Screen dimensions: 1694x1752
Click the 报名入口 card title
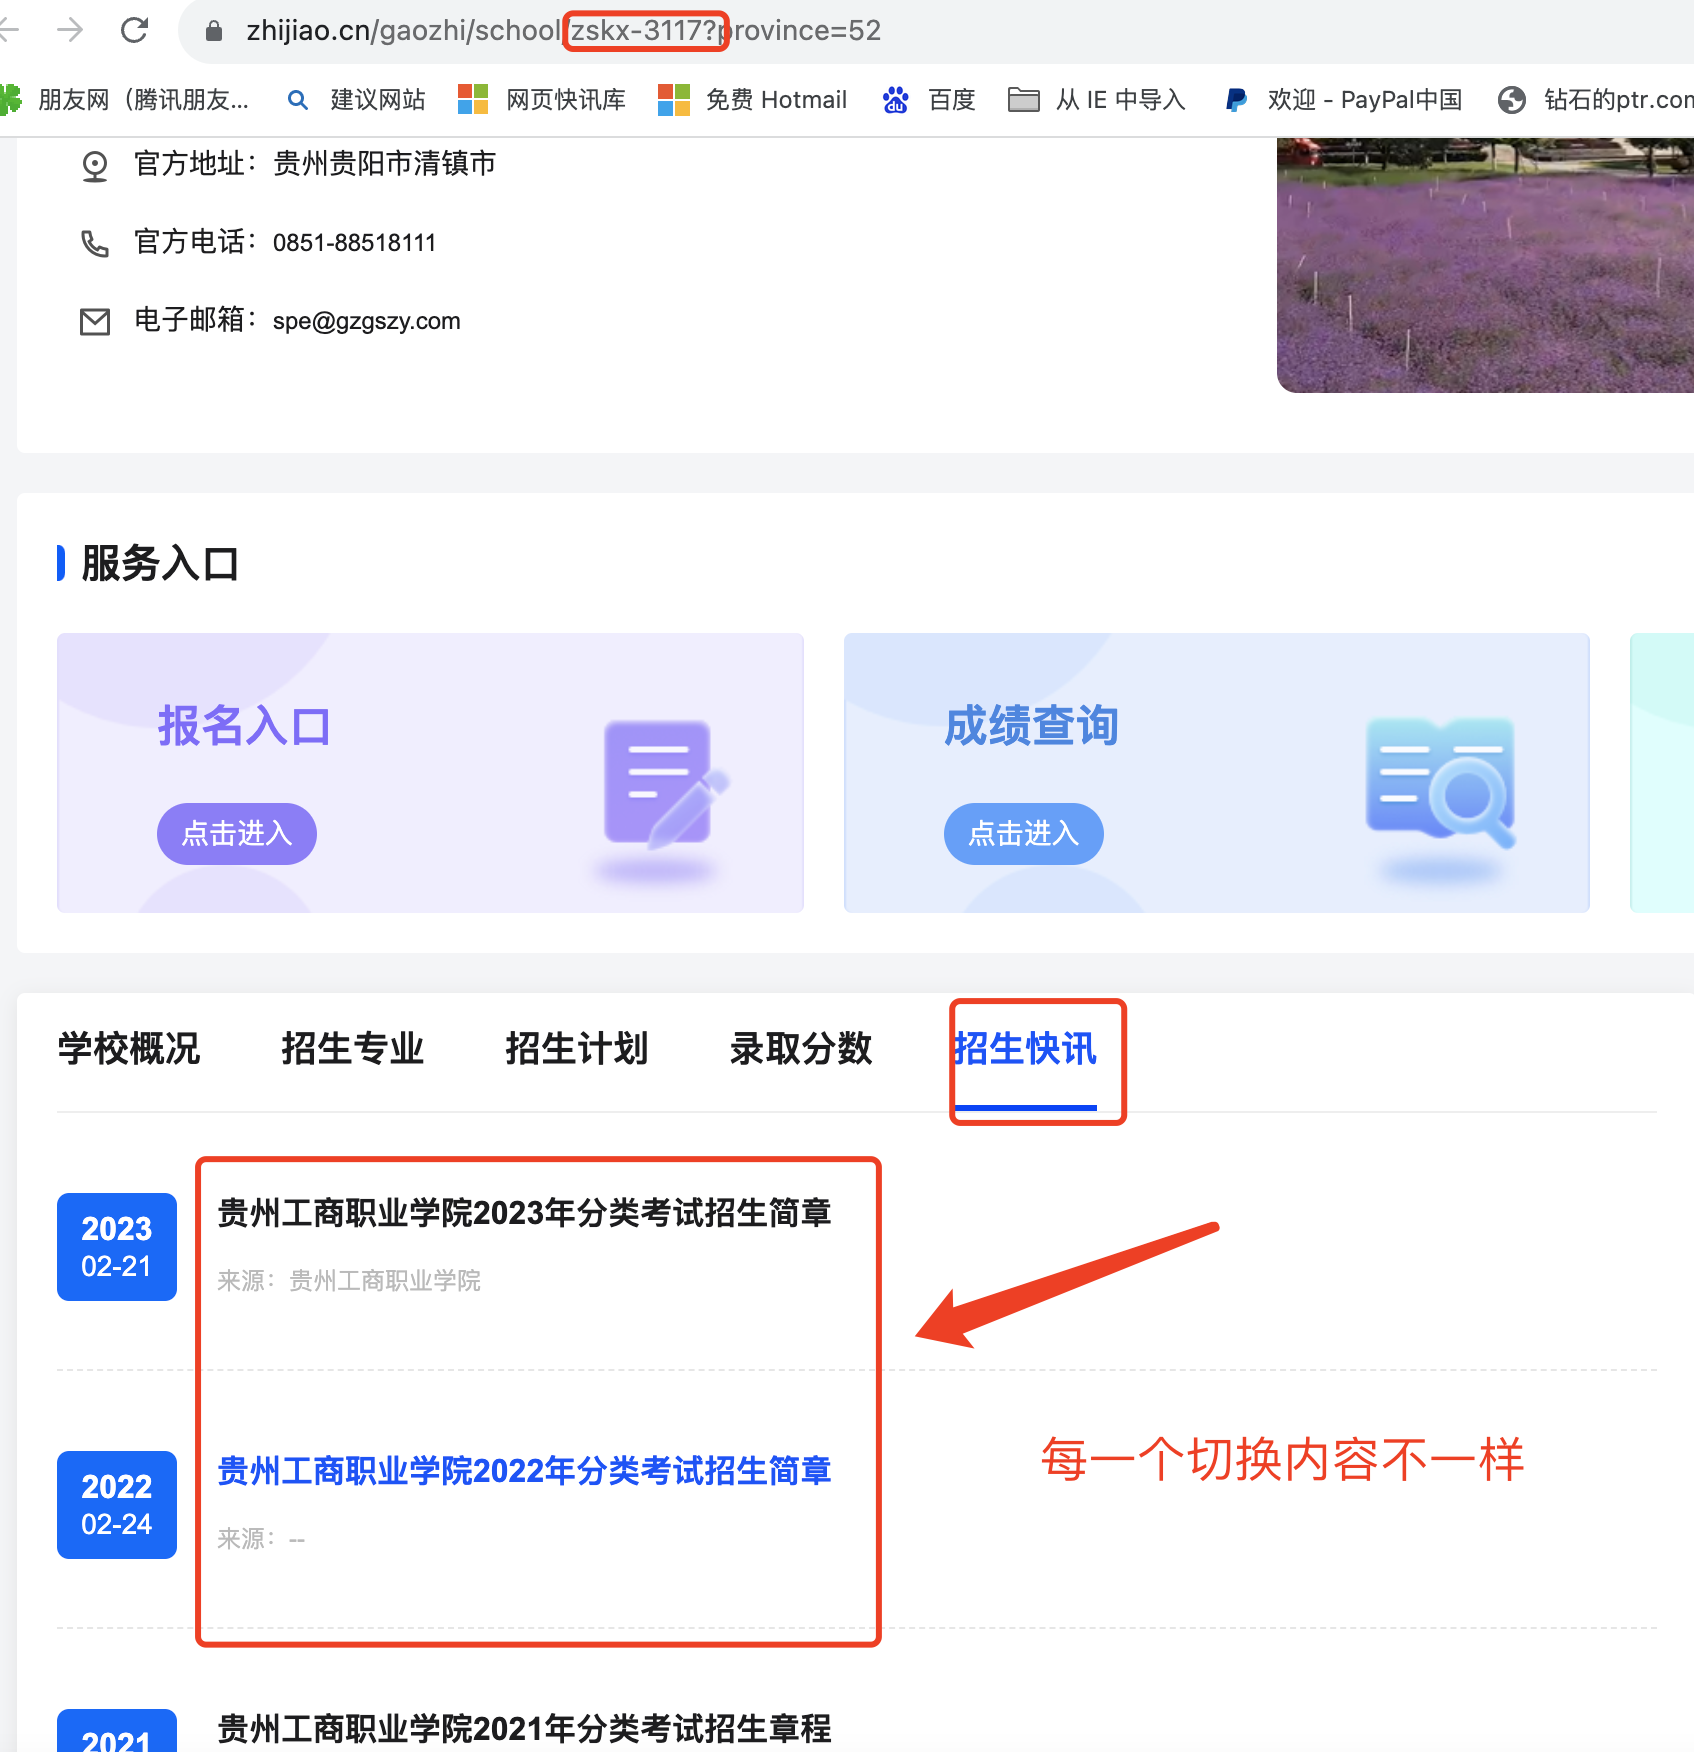244,726
